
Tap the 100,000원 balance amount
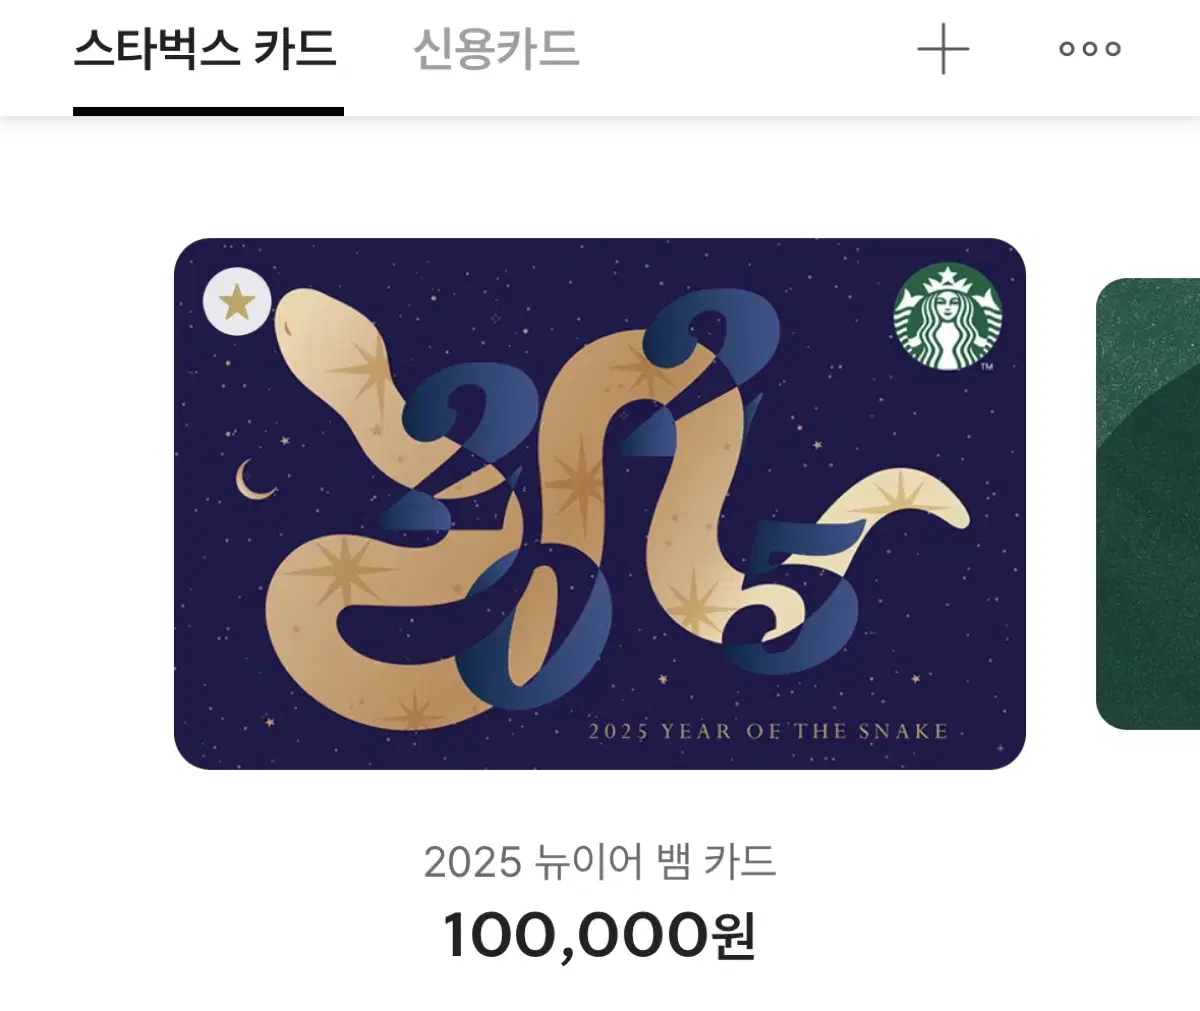(x=599, y=935)
